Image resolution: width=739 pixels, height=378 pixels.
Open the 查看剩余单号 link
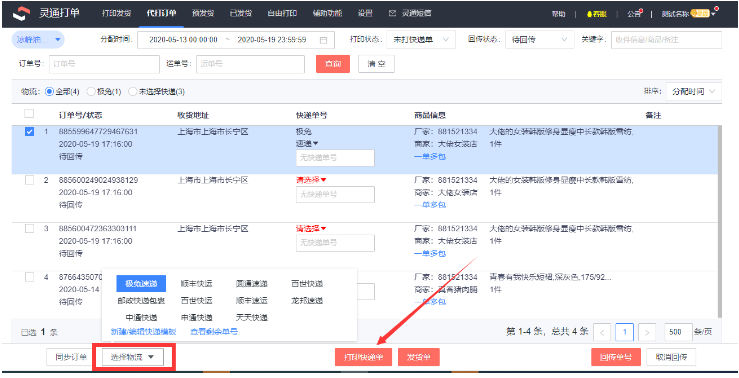point(213,331)
